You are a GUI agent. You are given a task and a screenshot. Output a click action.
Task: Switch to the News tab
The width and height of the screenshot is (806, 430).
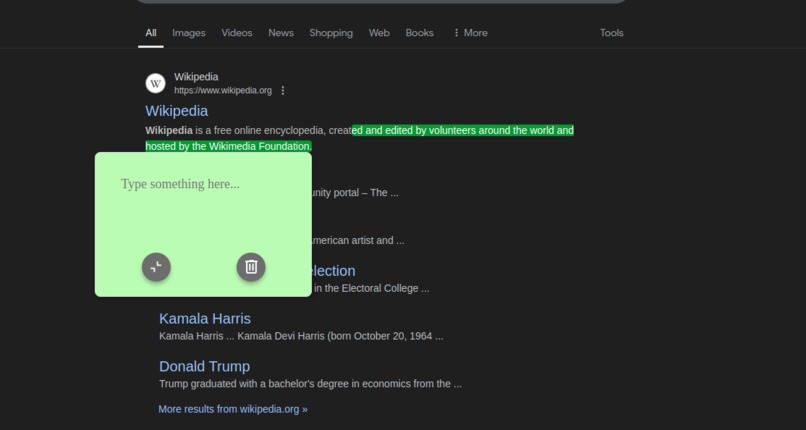(281, 33)
